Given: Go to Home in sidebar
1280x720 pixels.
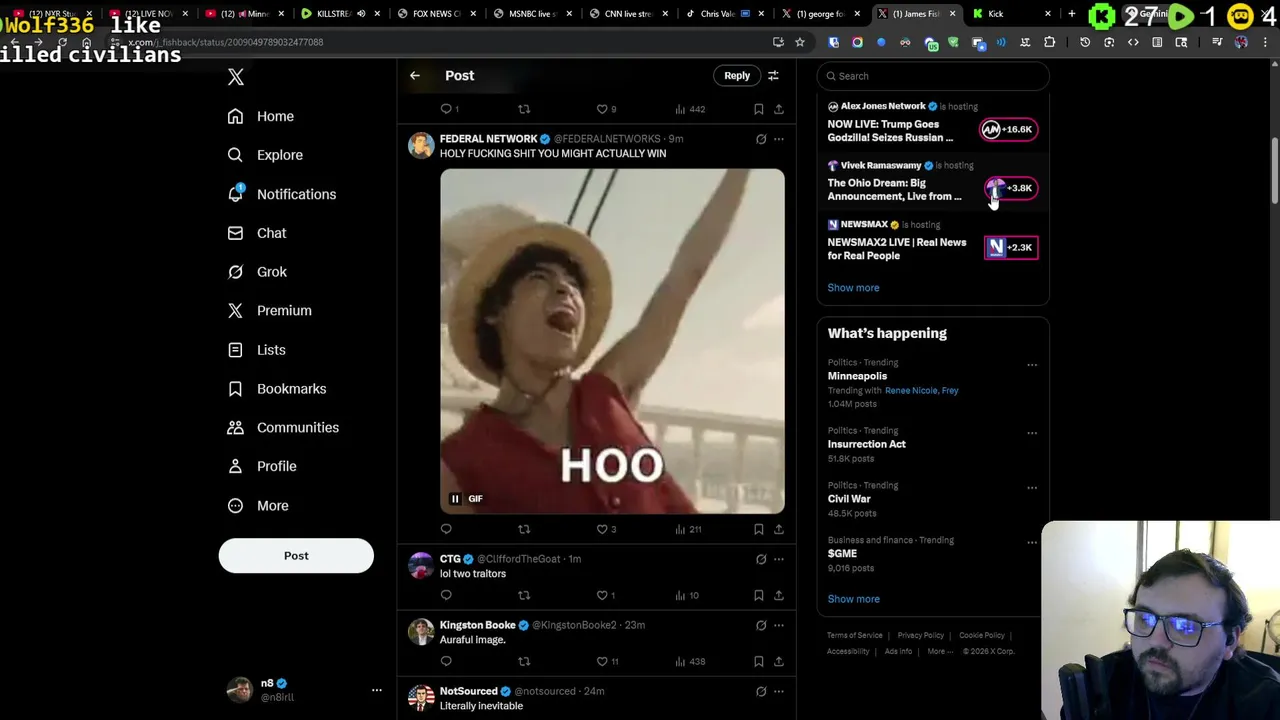Looking at the screenshot, I should (261, 116).
